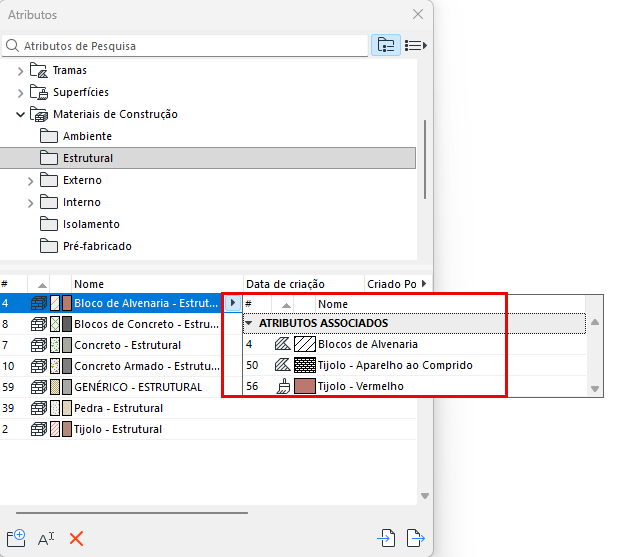The width and height of the screenshot is (618, 557).
Task: Select the Externo folder
Action: point(82,180)
